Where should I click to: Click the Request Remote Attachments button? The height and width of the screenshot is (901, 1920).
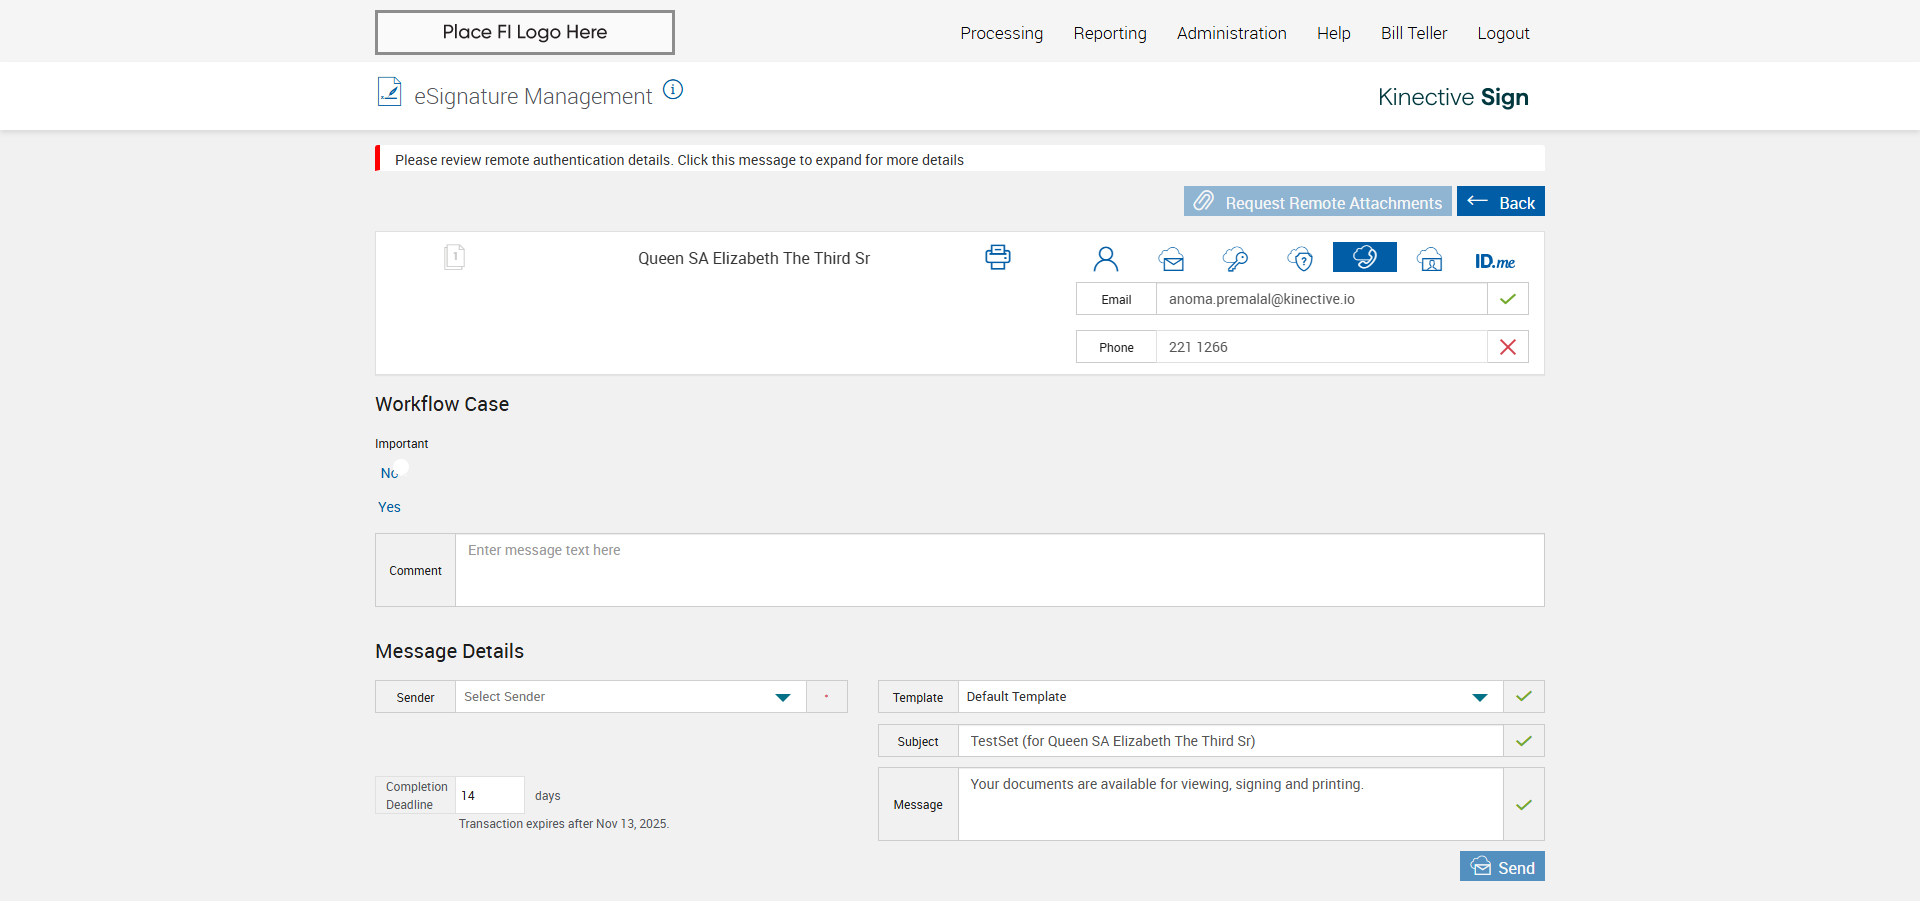1317,202
